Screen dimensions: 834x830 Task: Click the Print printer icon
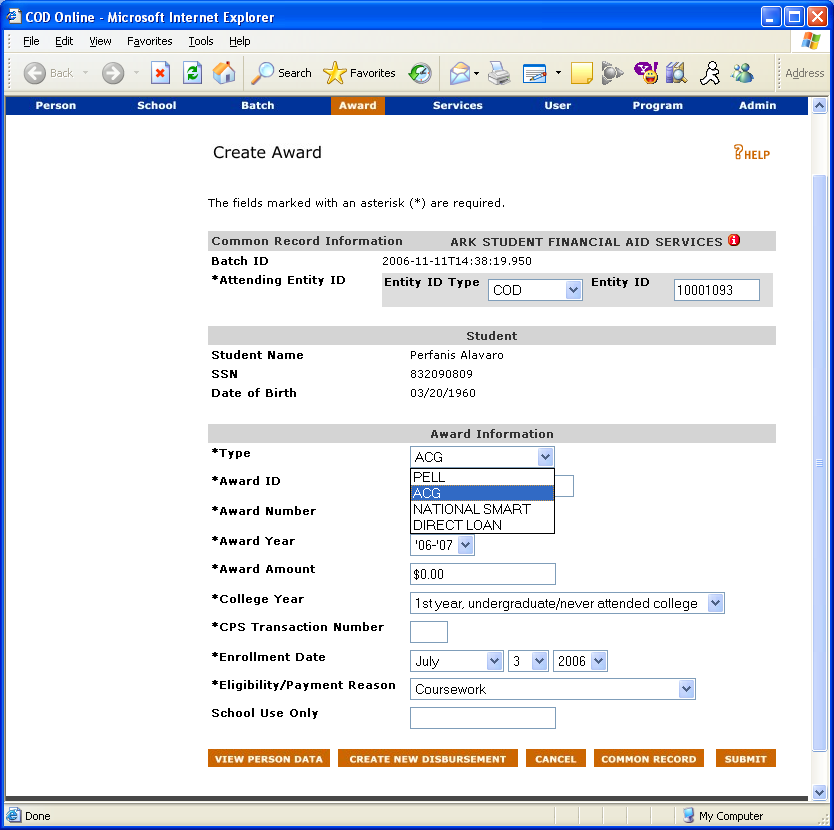[499, 73]
